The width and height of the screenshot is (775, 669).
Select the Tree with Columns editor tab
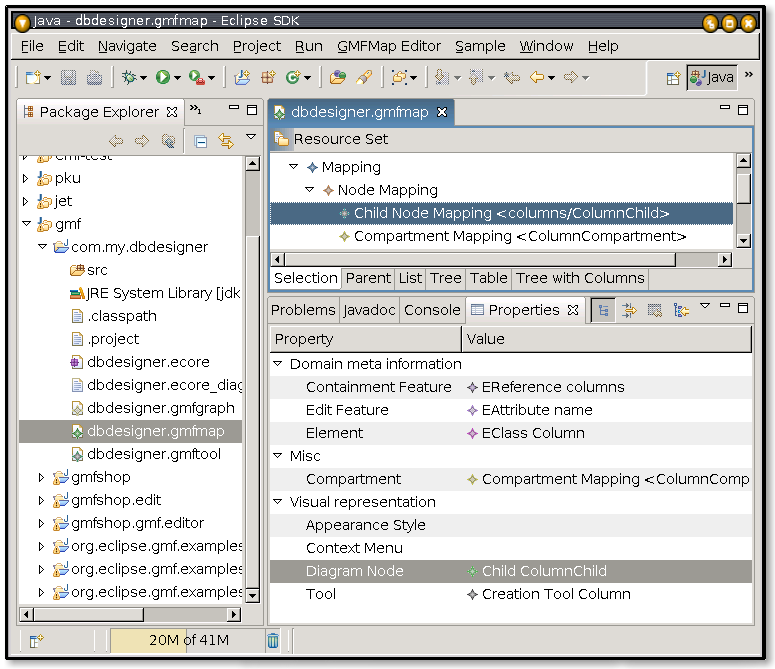[579, 278]
